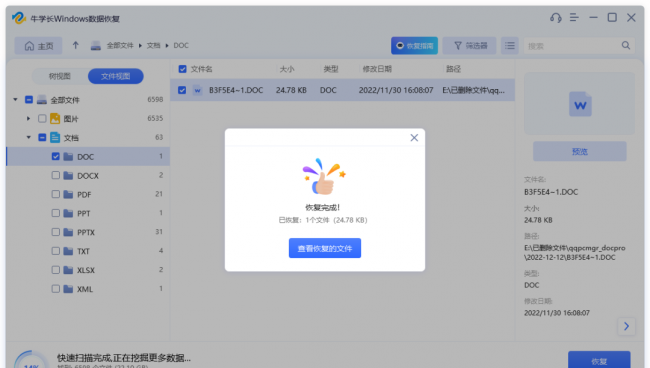Check the 图片 checkbox
650x368 pixels.
[42, 119]
